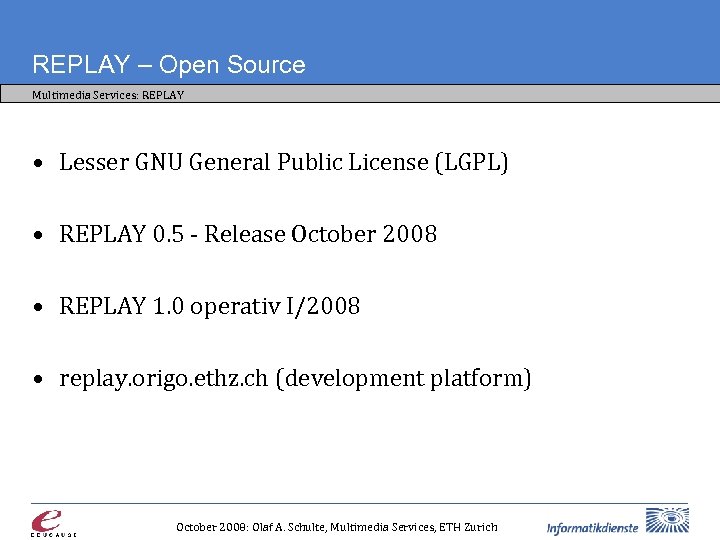The image size is (720, 540).
Task: Click the footer text 'October 2008: Olaf A. Schulte'
Action: click(251, 527)
